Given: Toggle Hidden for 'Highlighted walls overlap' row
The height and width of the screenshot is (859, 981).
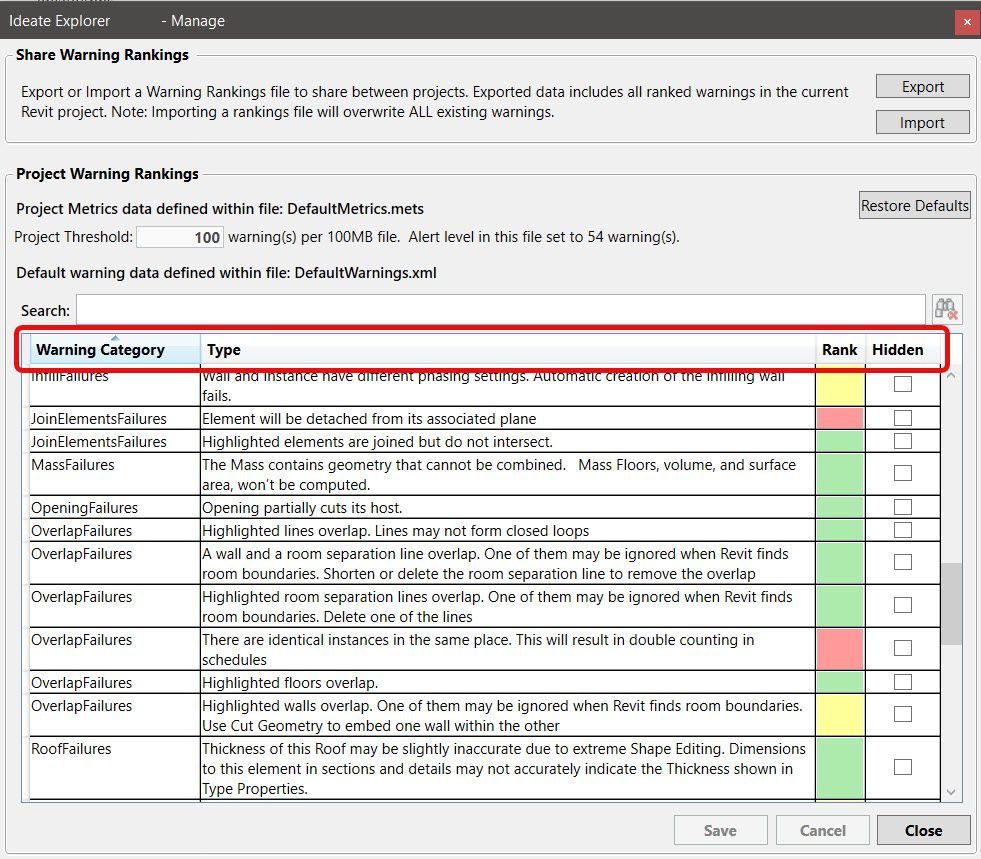Looking at the screenshot, I should point(903,714).
